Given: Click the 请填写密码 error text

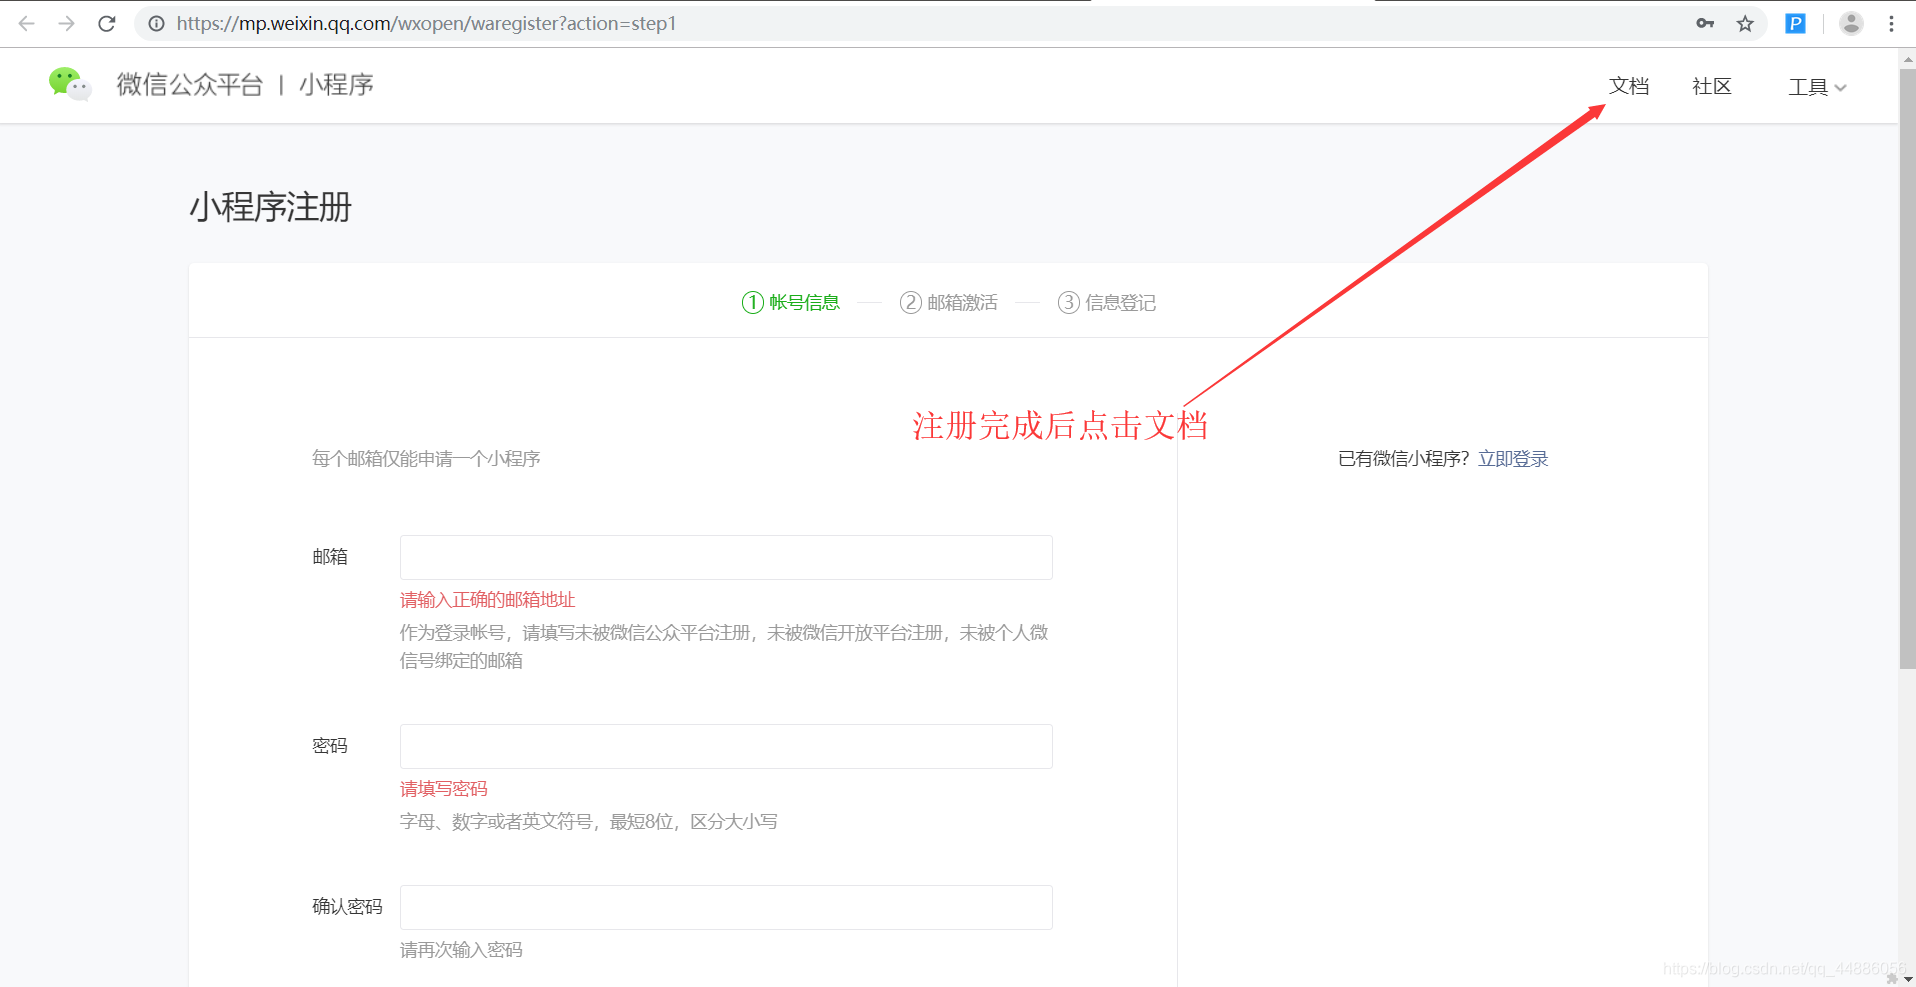Looking at the screenshot, I should pos(444,788).
